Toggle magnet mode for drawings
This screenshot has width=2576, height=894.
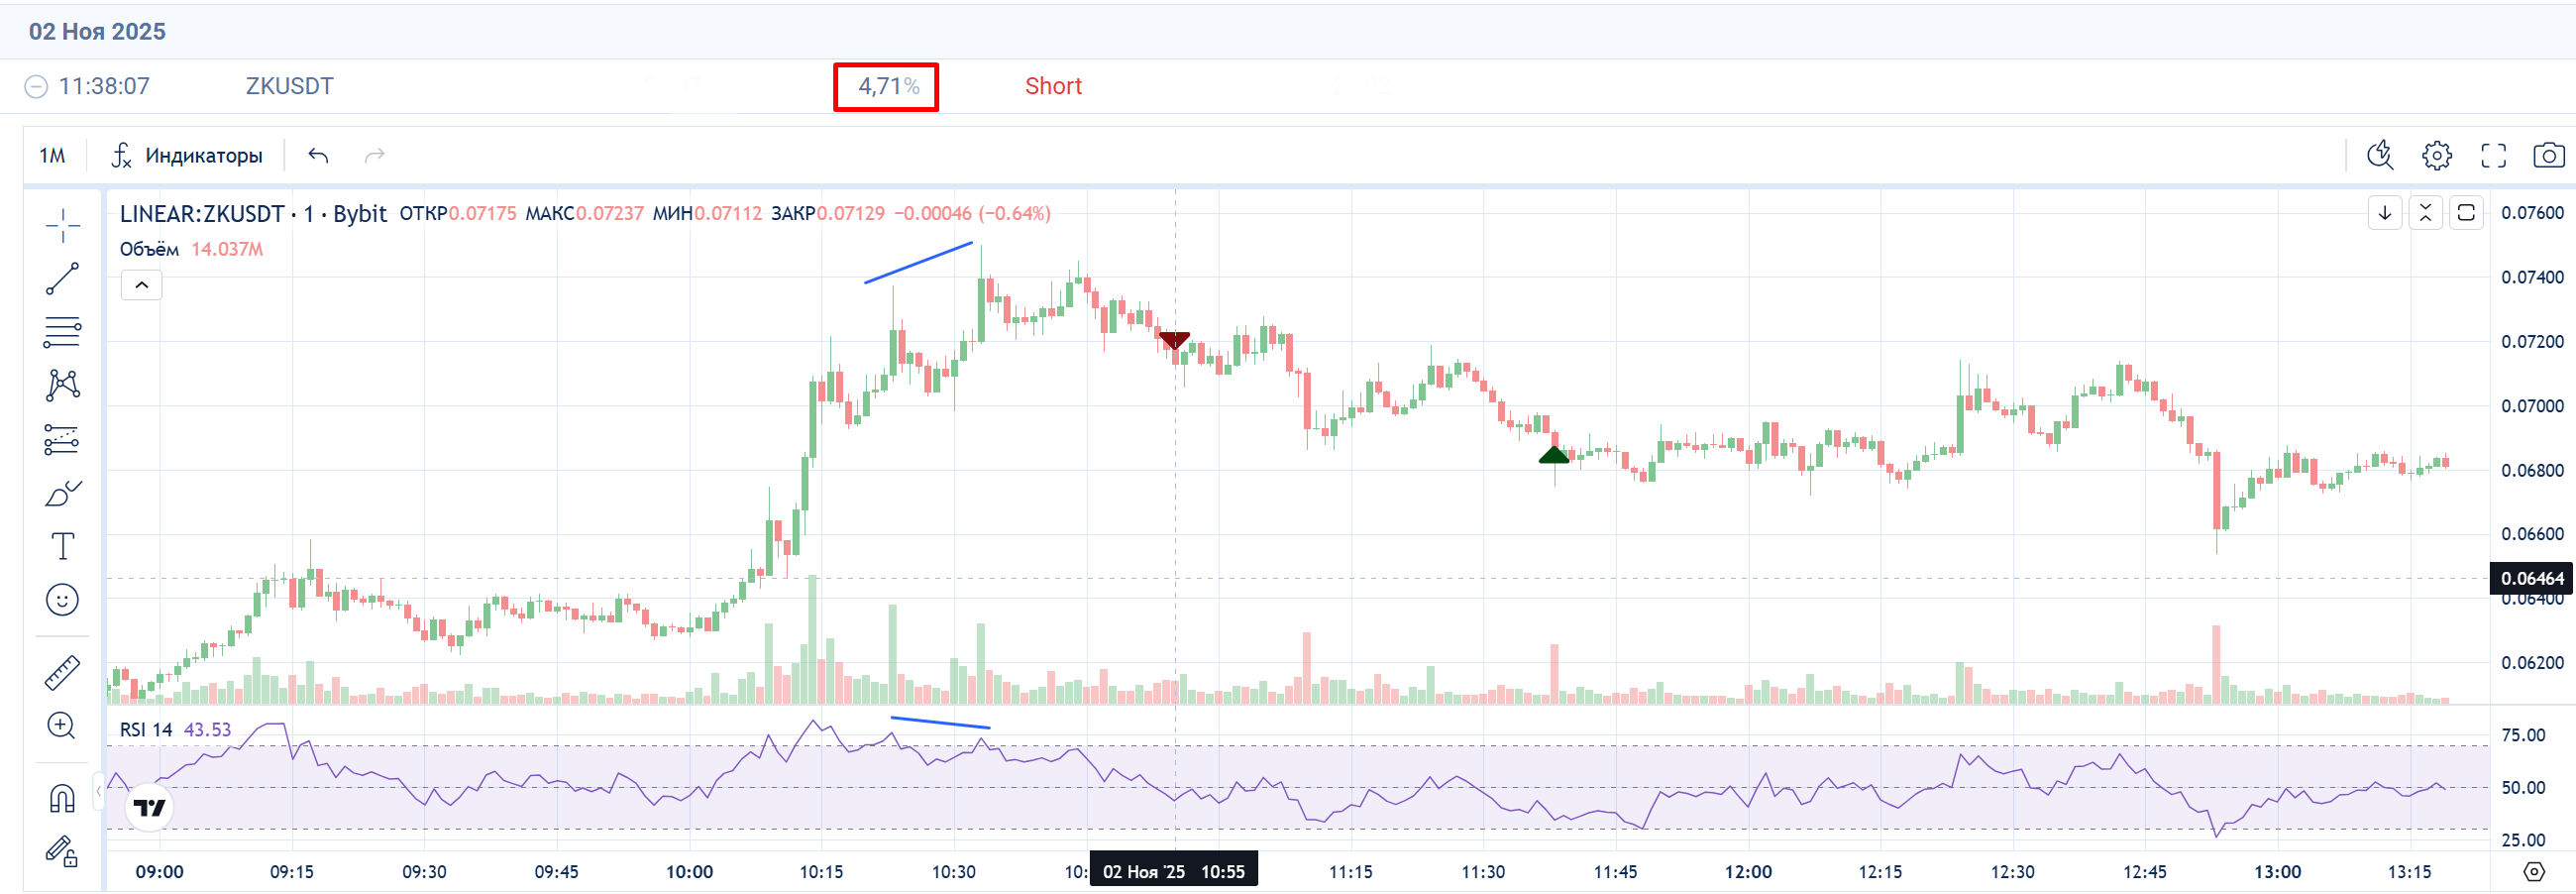62,798
